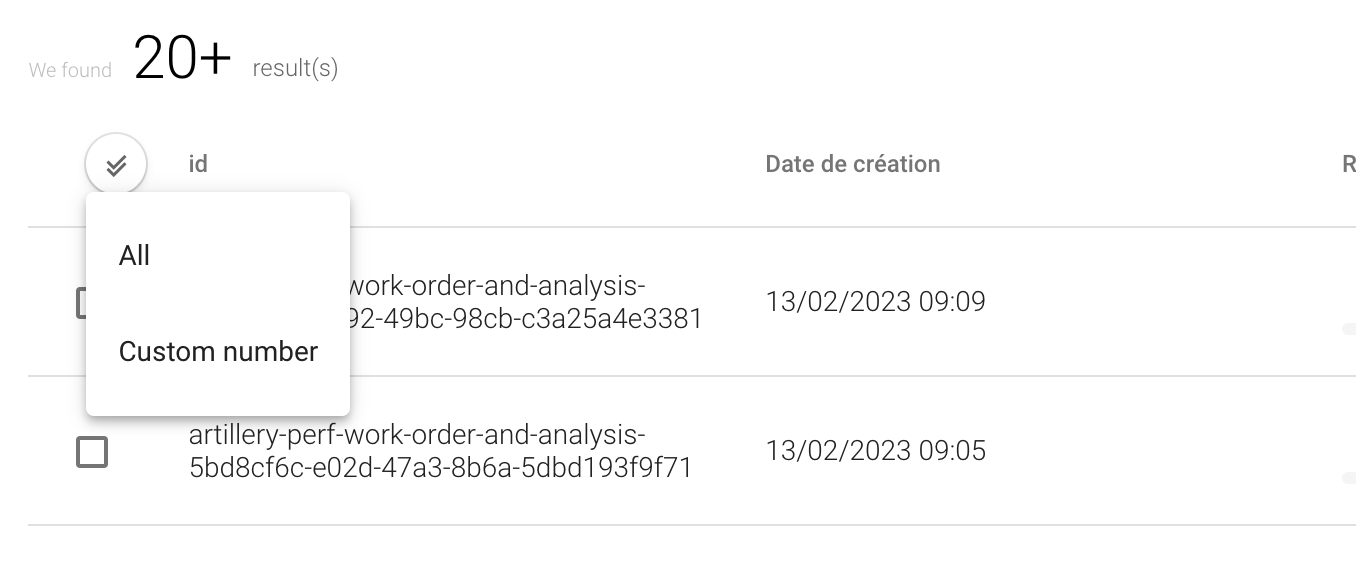The width and height of the screenshot is (1356, 570).
Task: Click the 13/02/2023 09:05 date cell
Action: (875, 450)
